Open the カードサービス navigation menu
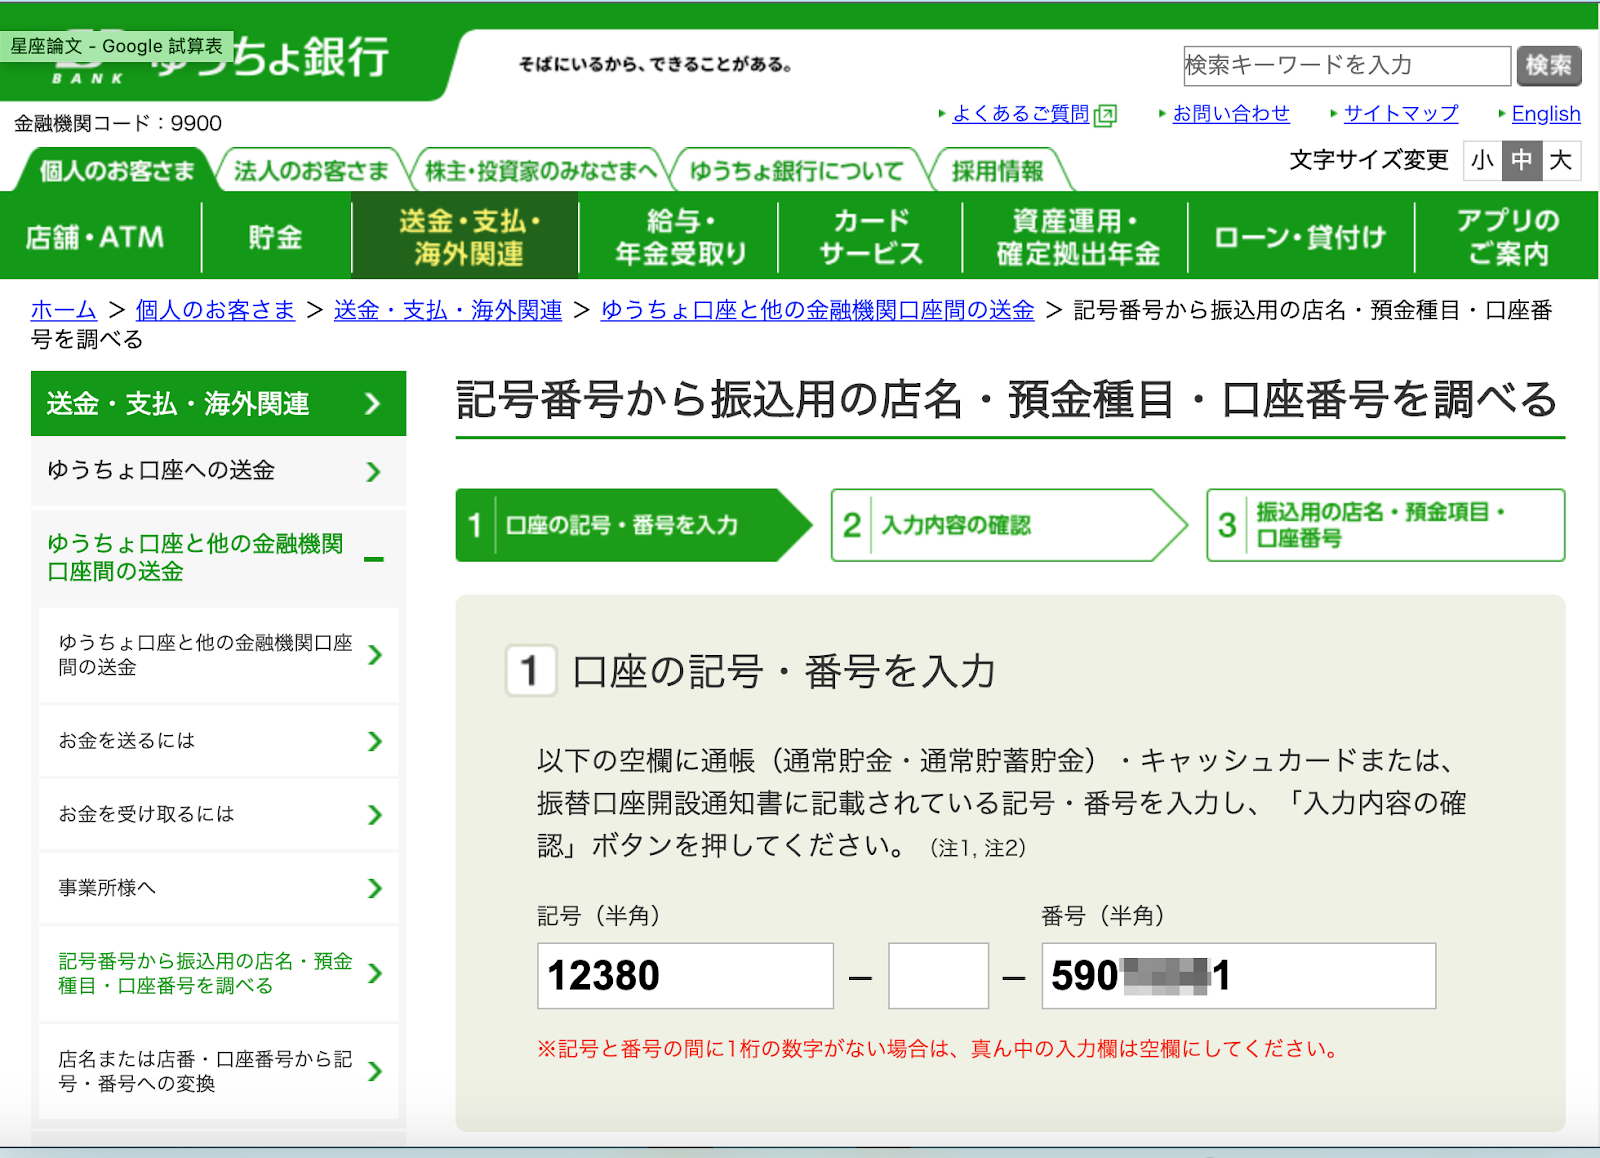 click(x=870, y=237)
